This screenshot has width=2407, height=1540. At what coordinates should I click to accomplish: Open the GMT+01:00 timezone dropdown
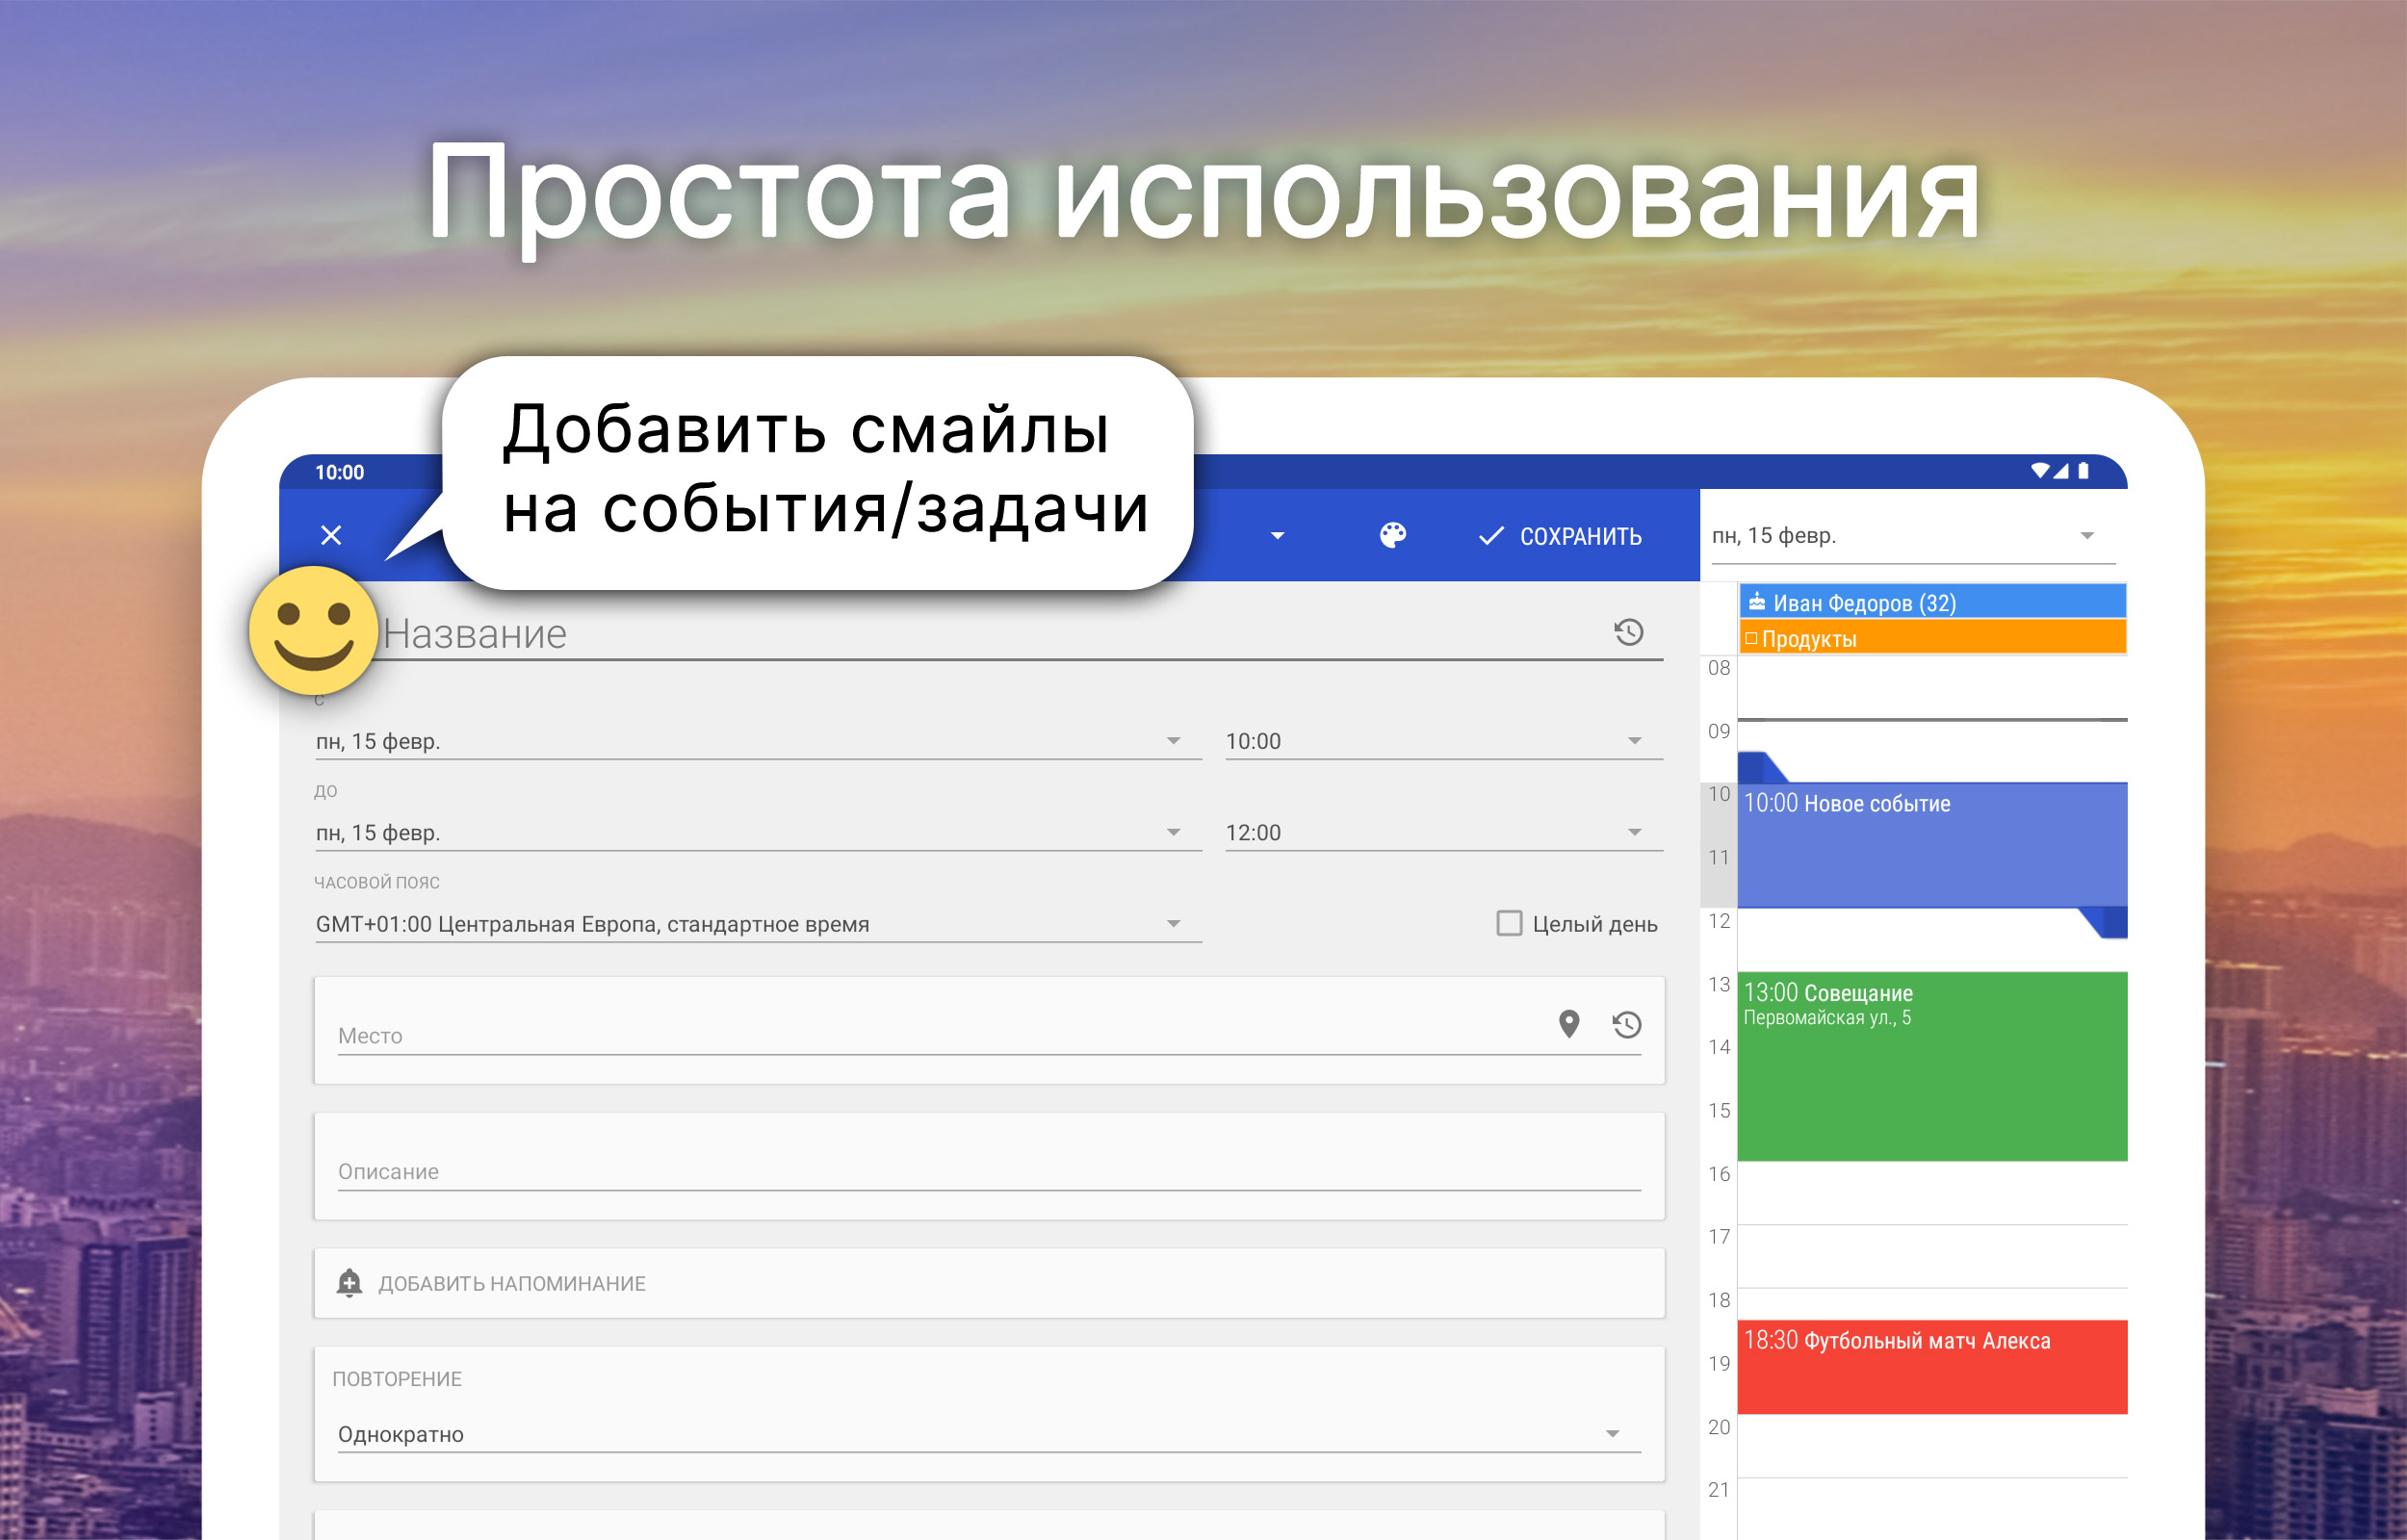point(757,924)
